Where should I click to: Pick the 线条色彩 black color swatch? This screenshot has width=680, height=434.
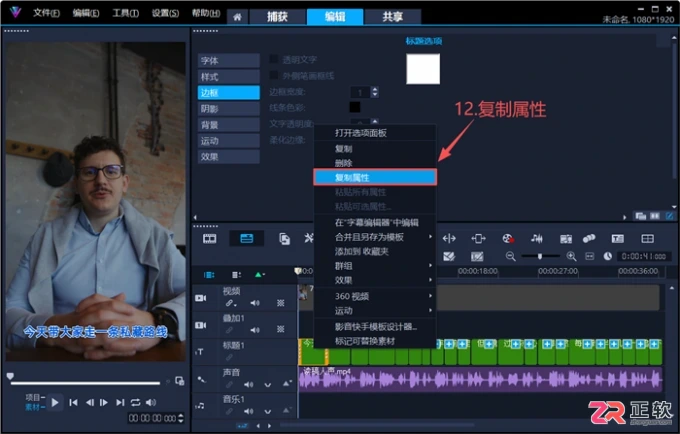[x=355, y=107]
